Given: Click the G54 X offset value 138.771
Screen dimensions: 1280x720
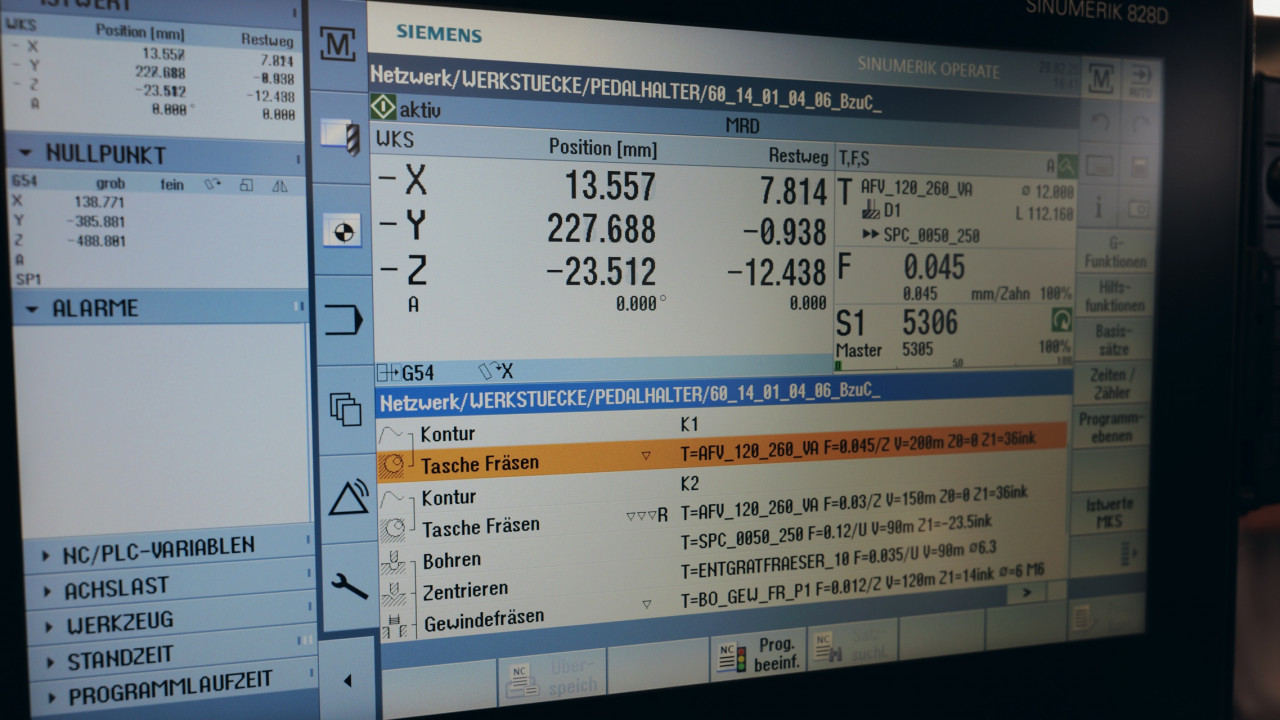Looking at the screenshot, I should point(99,203).
